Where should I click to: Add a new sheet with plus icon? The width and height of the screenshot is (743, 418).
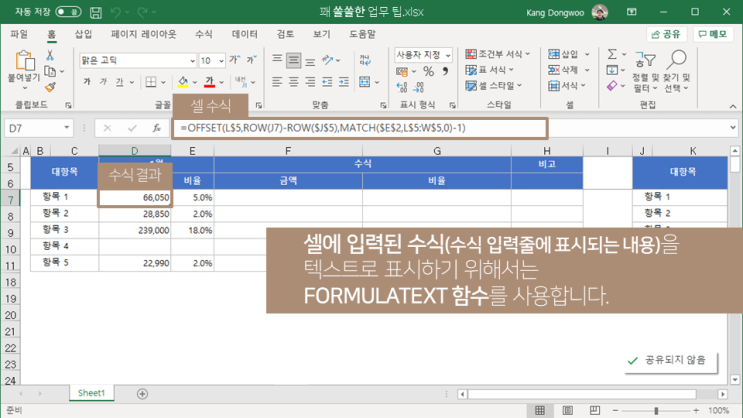pyautogui.click(x=142, y=394)
